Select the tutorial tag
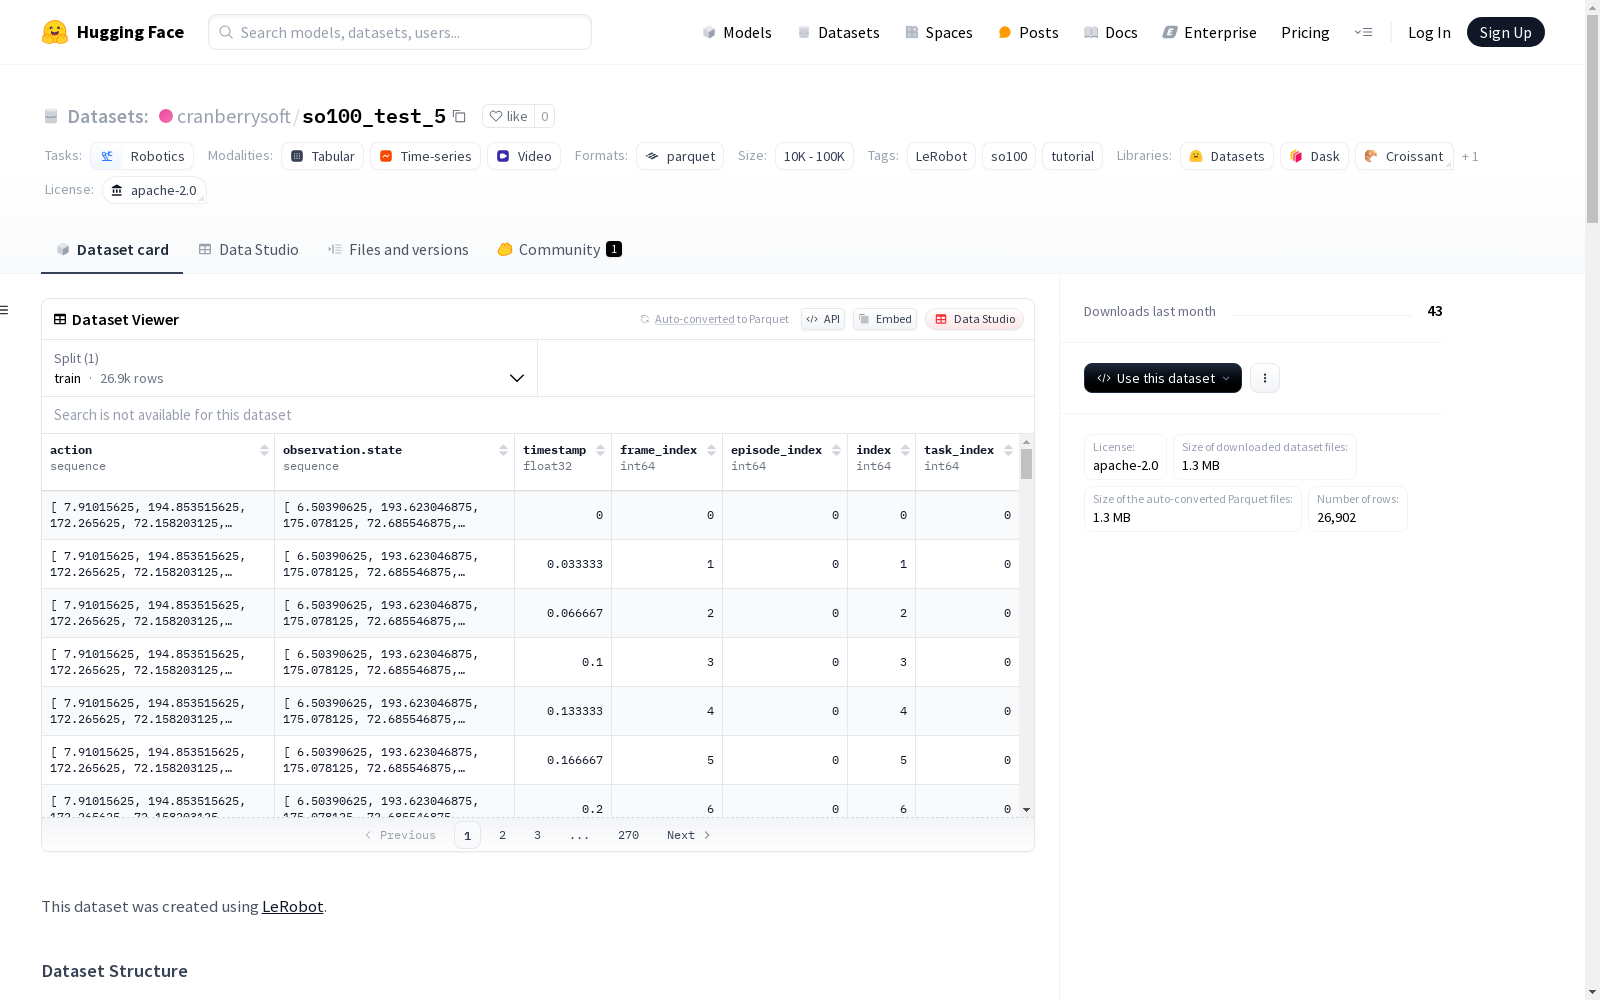This screenshot has width=1600, height=1000. (x=1072, y=156)
